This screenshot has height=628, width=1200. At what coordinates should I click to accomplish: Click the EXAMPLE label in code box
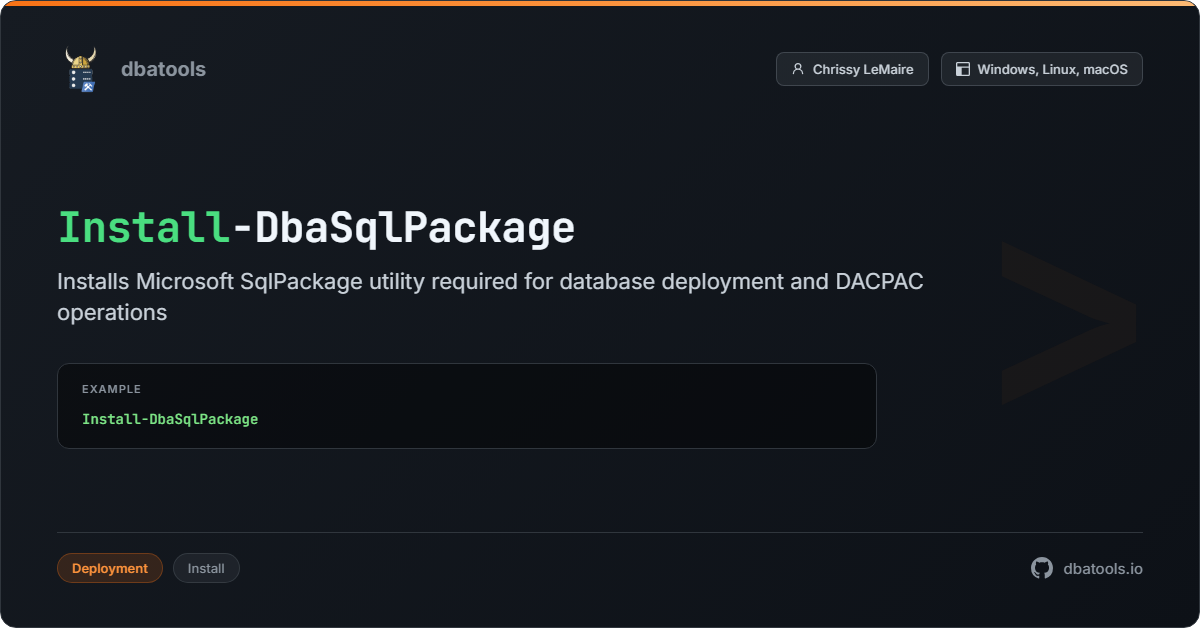pos(111,389)
